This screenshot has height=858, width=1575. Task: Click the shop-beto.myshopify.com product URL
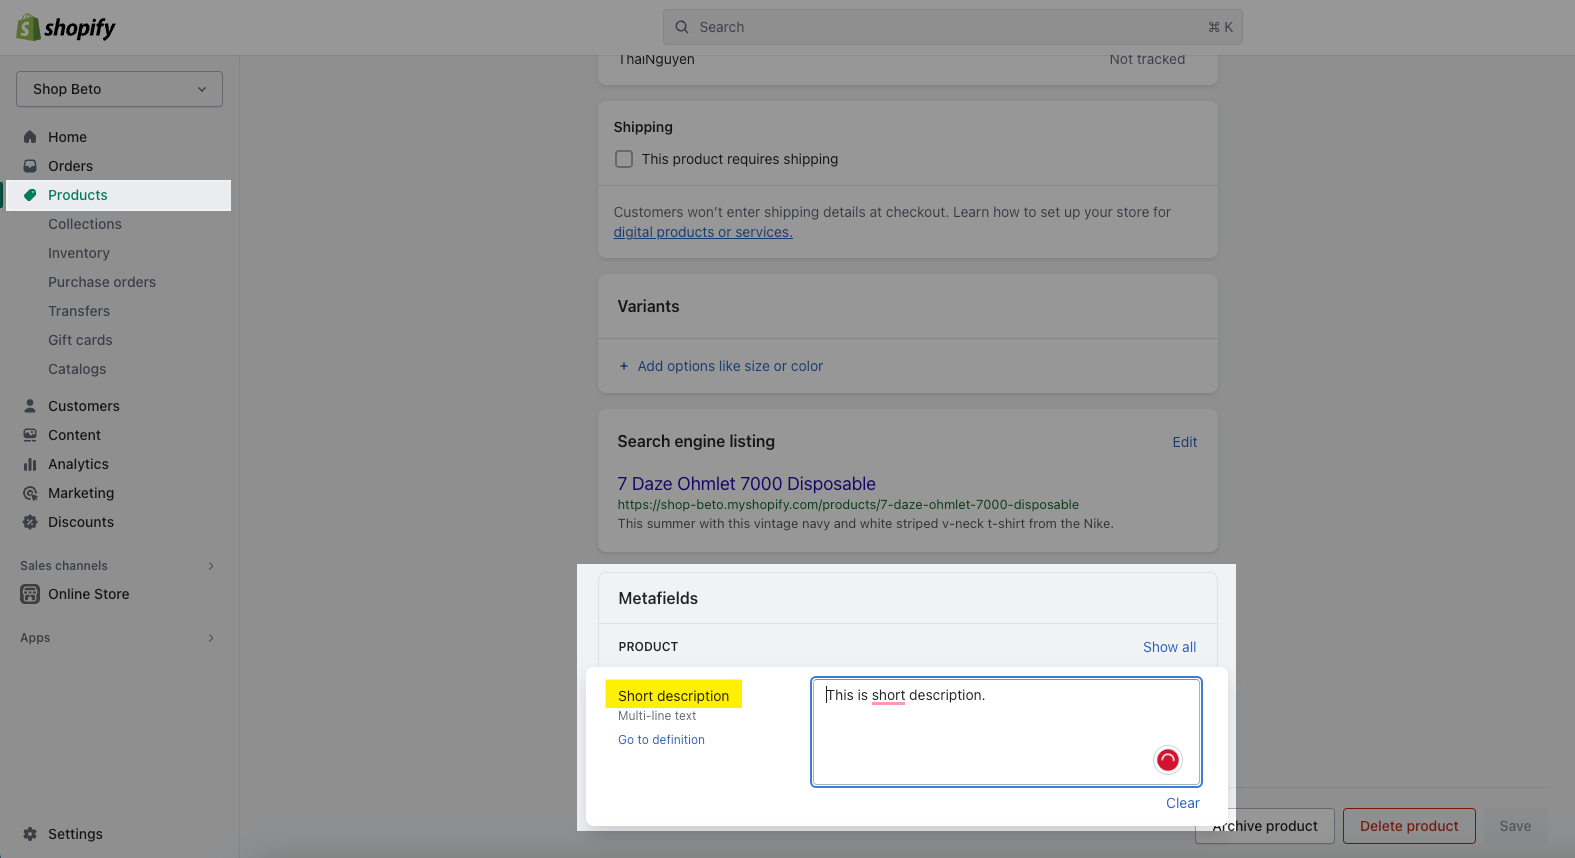tap(848, 505)
